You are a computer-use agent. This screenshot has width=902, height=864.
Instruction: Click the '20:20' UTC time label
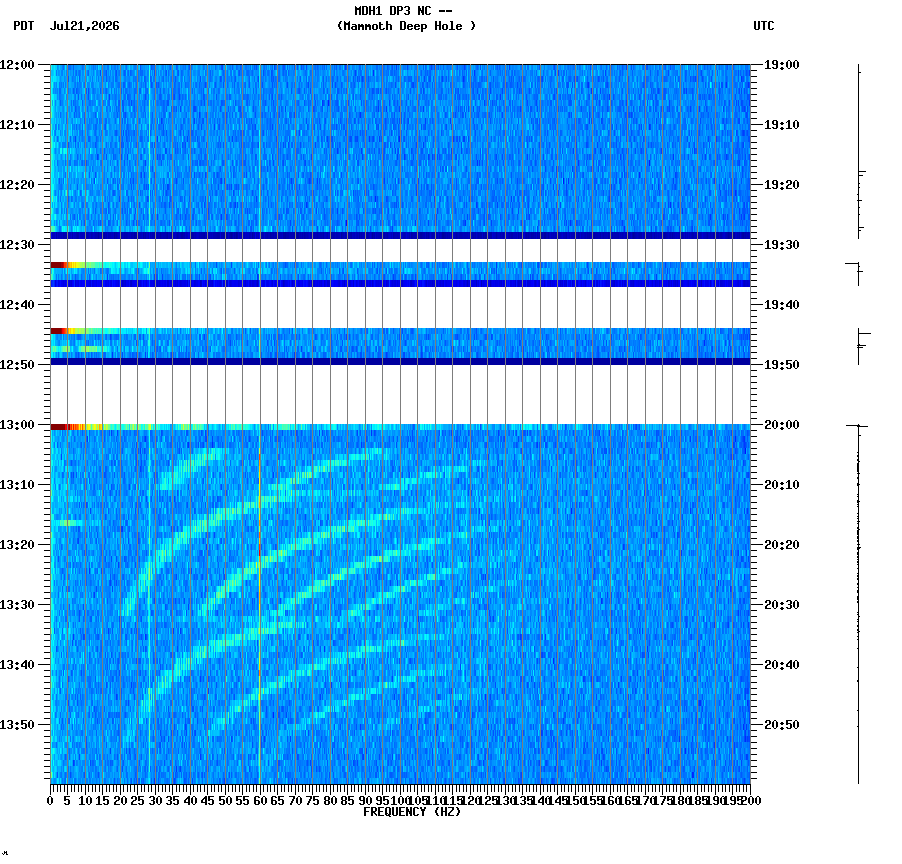click(782, 545)
